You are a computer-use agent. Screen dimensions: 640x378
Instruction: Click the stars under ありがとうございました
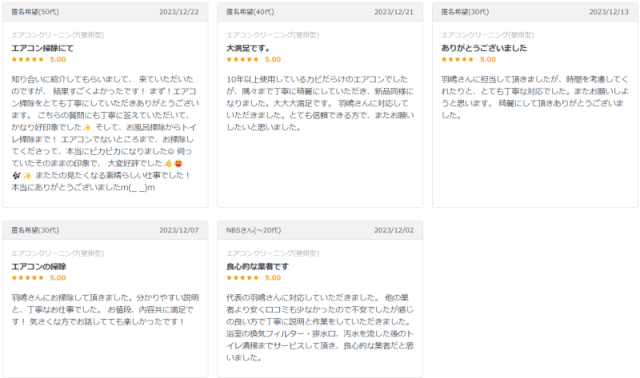[457, 60]
